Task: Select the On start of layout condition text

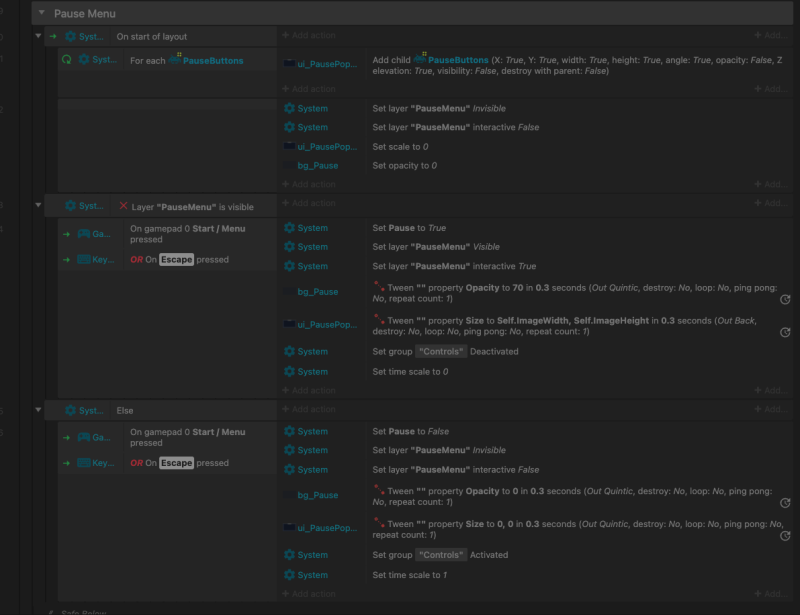Action: tap(152, 37)
